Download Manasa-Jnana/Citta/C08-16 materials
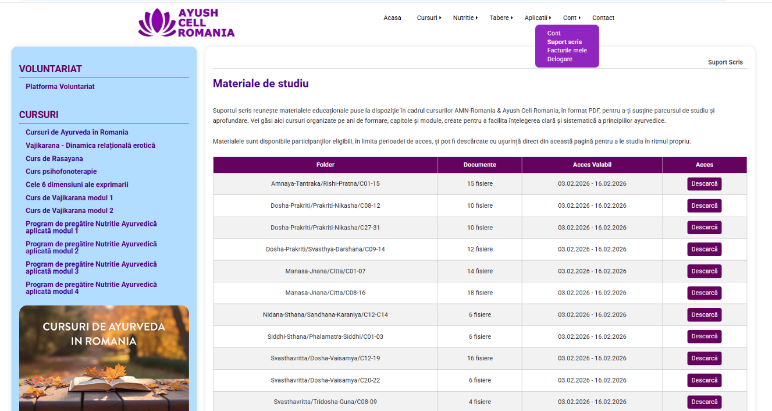 pyautogui.click(x=704, y=293)
